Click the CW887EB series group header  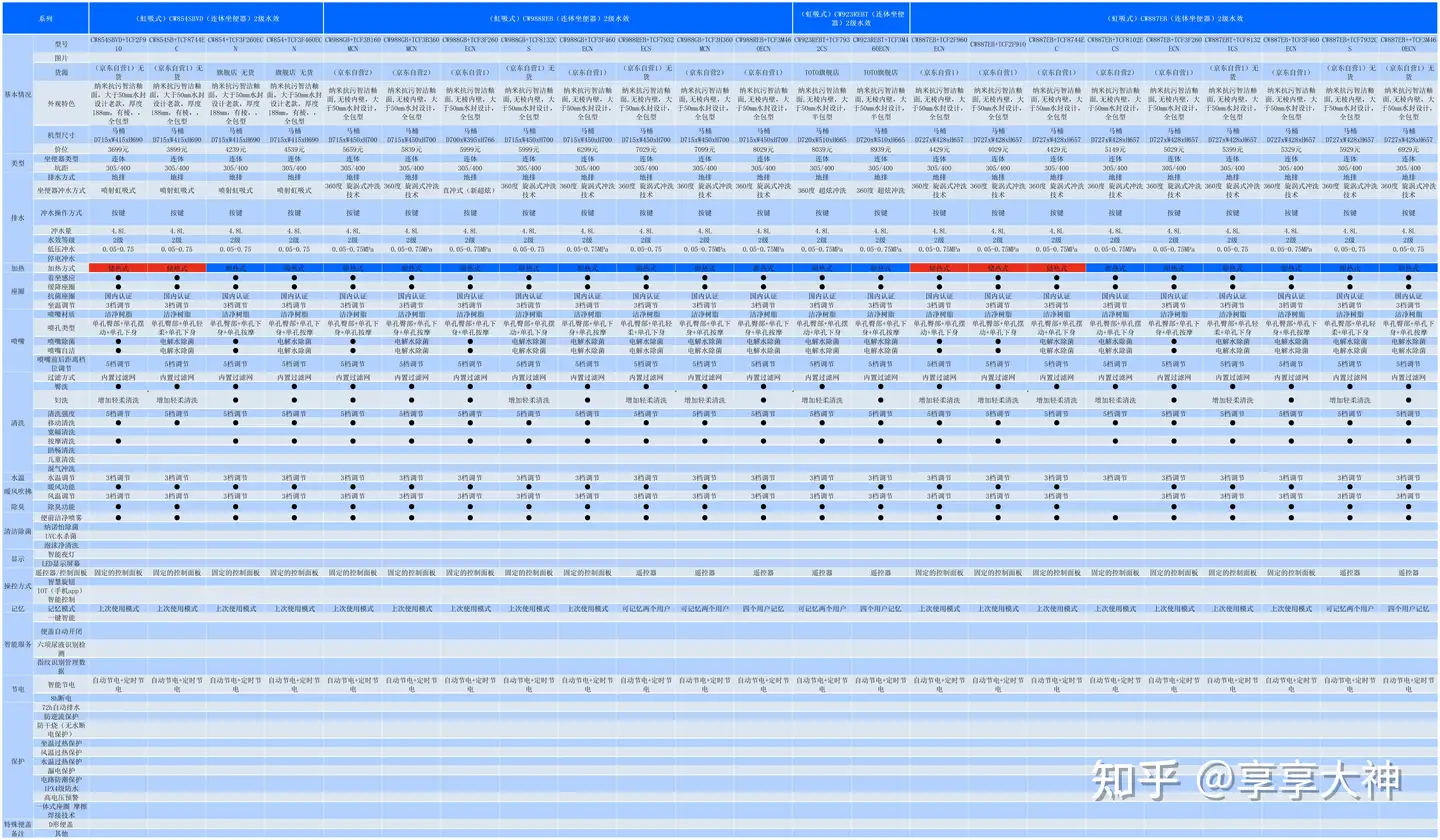[x=1174, y=18]
